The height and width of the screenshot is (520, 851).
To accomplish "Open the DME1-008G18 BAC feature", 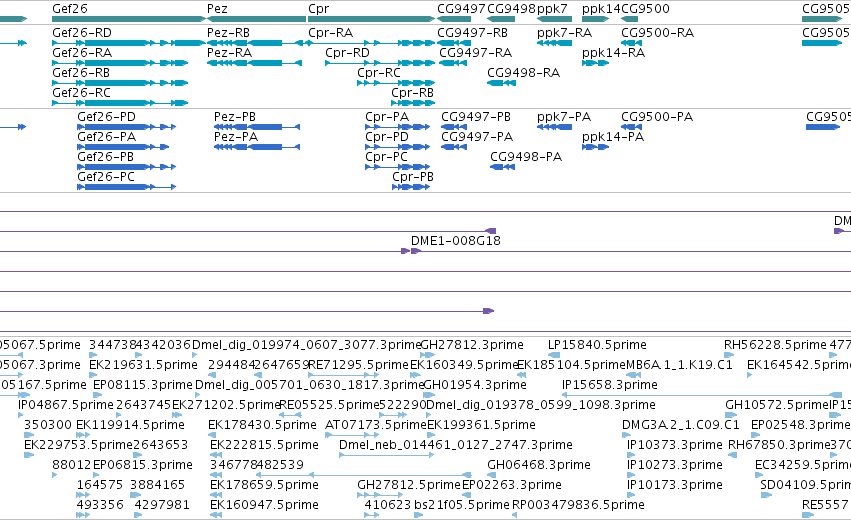I will pos(455,241).
